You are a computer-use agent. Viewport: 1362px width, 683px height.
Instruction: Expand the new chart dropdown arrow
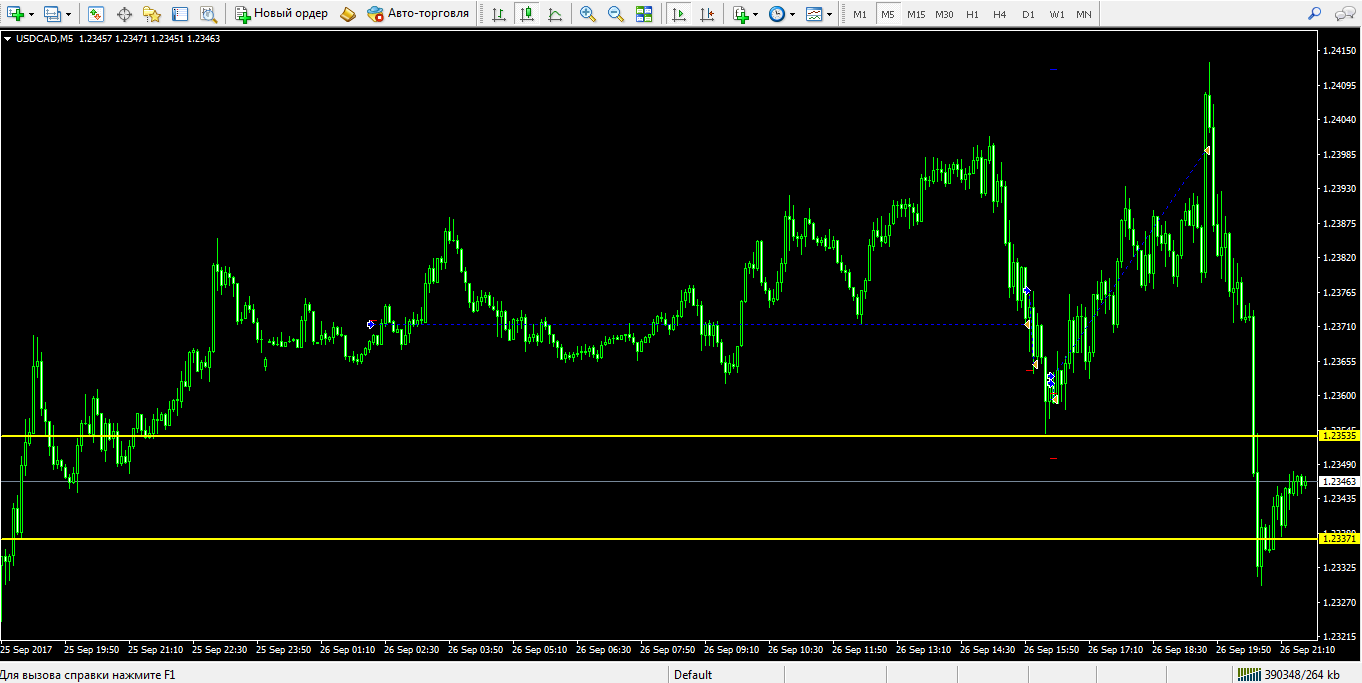32,14
